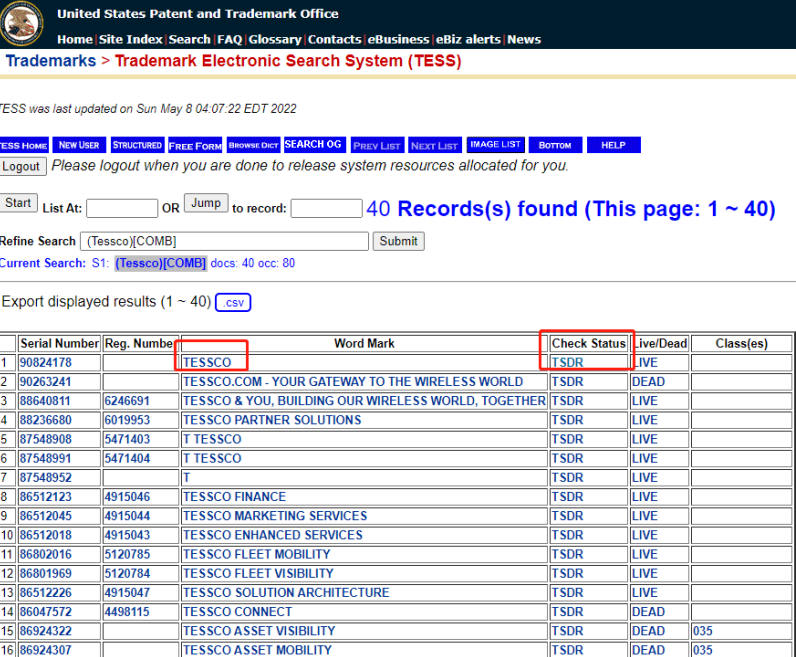
Task: Open the Help toolbar button
Action: (x=614, y=145)
